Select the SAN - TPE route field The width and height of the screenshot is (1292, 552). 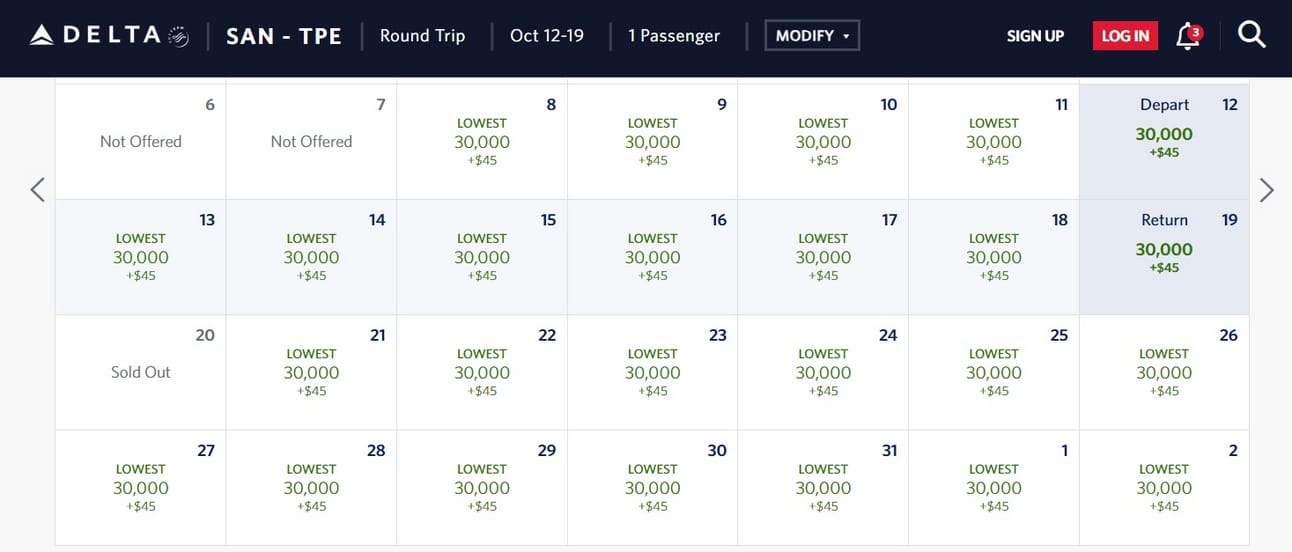284,36
